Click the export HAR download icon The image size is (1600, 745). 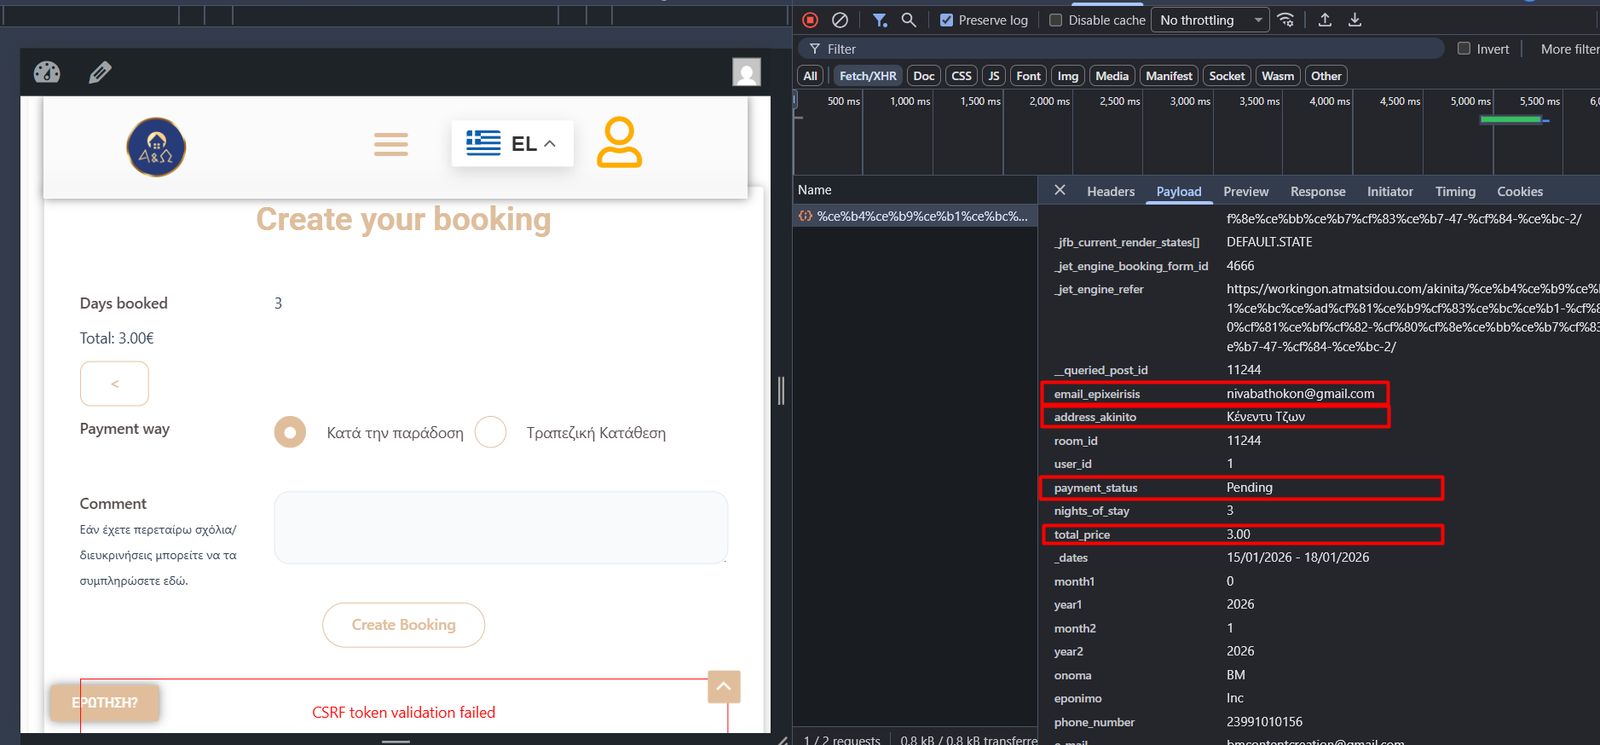coord(1355,20)
